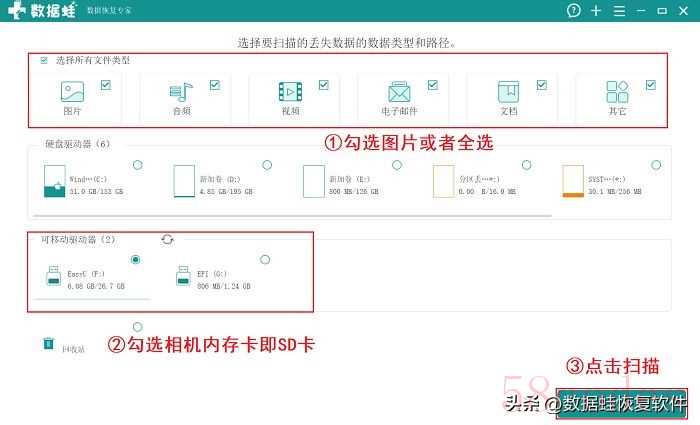
Task: Open the hamburger menu icon
Action: [619, 11]
